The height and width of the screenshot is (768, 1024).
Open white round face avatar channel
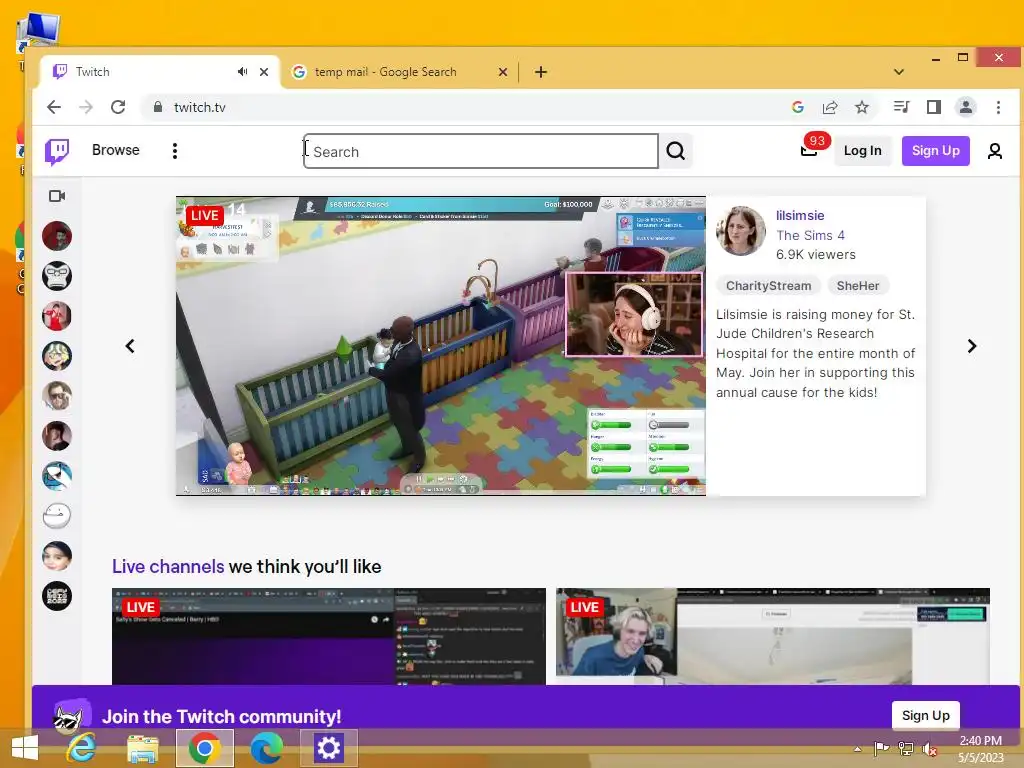(x=57, y=516)
